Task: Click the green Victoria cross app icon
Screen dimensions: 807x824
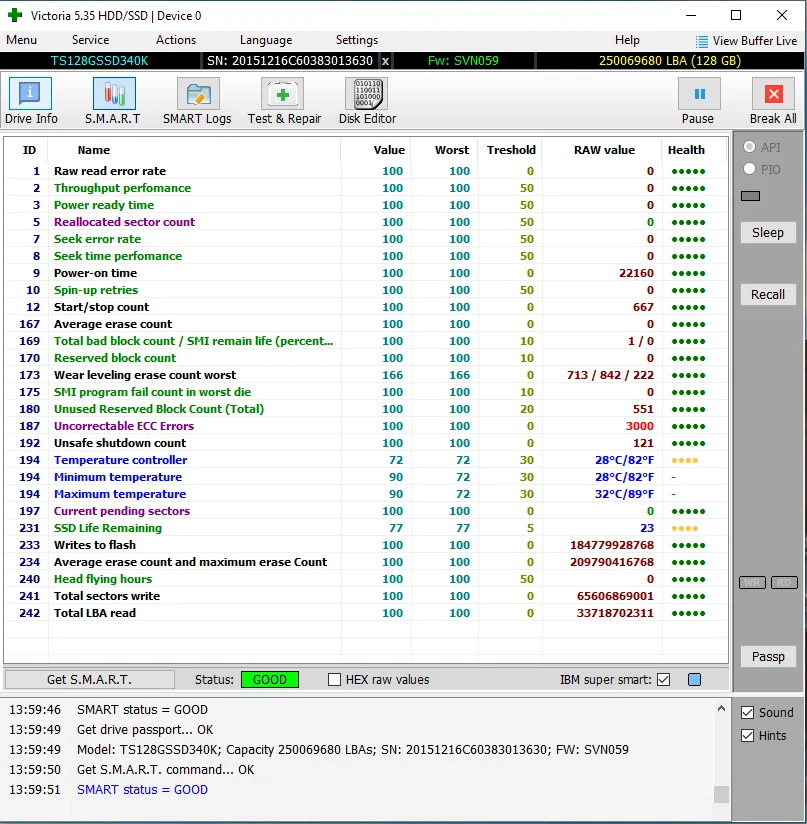Action: pos(15,15)
